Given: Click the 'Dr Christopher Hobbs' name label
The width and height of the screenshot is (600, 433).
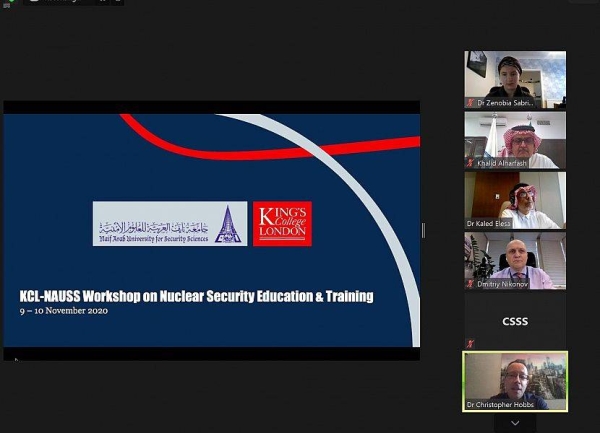Looking at the screenshot, I should click(x=500, y=405).
